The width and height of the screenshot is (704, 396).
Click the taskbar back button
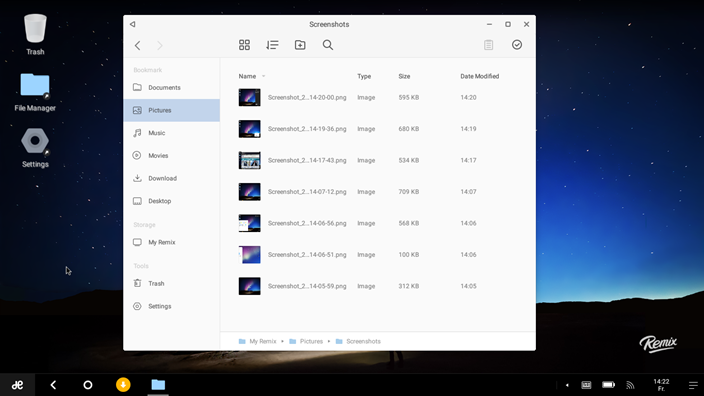coord(53,385)
